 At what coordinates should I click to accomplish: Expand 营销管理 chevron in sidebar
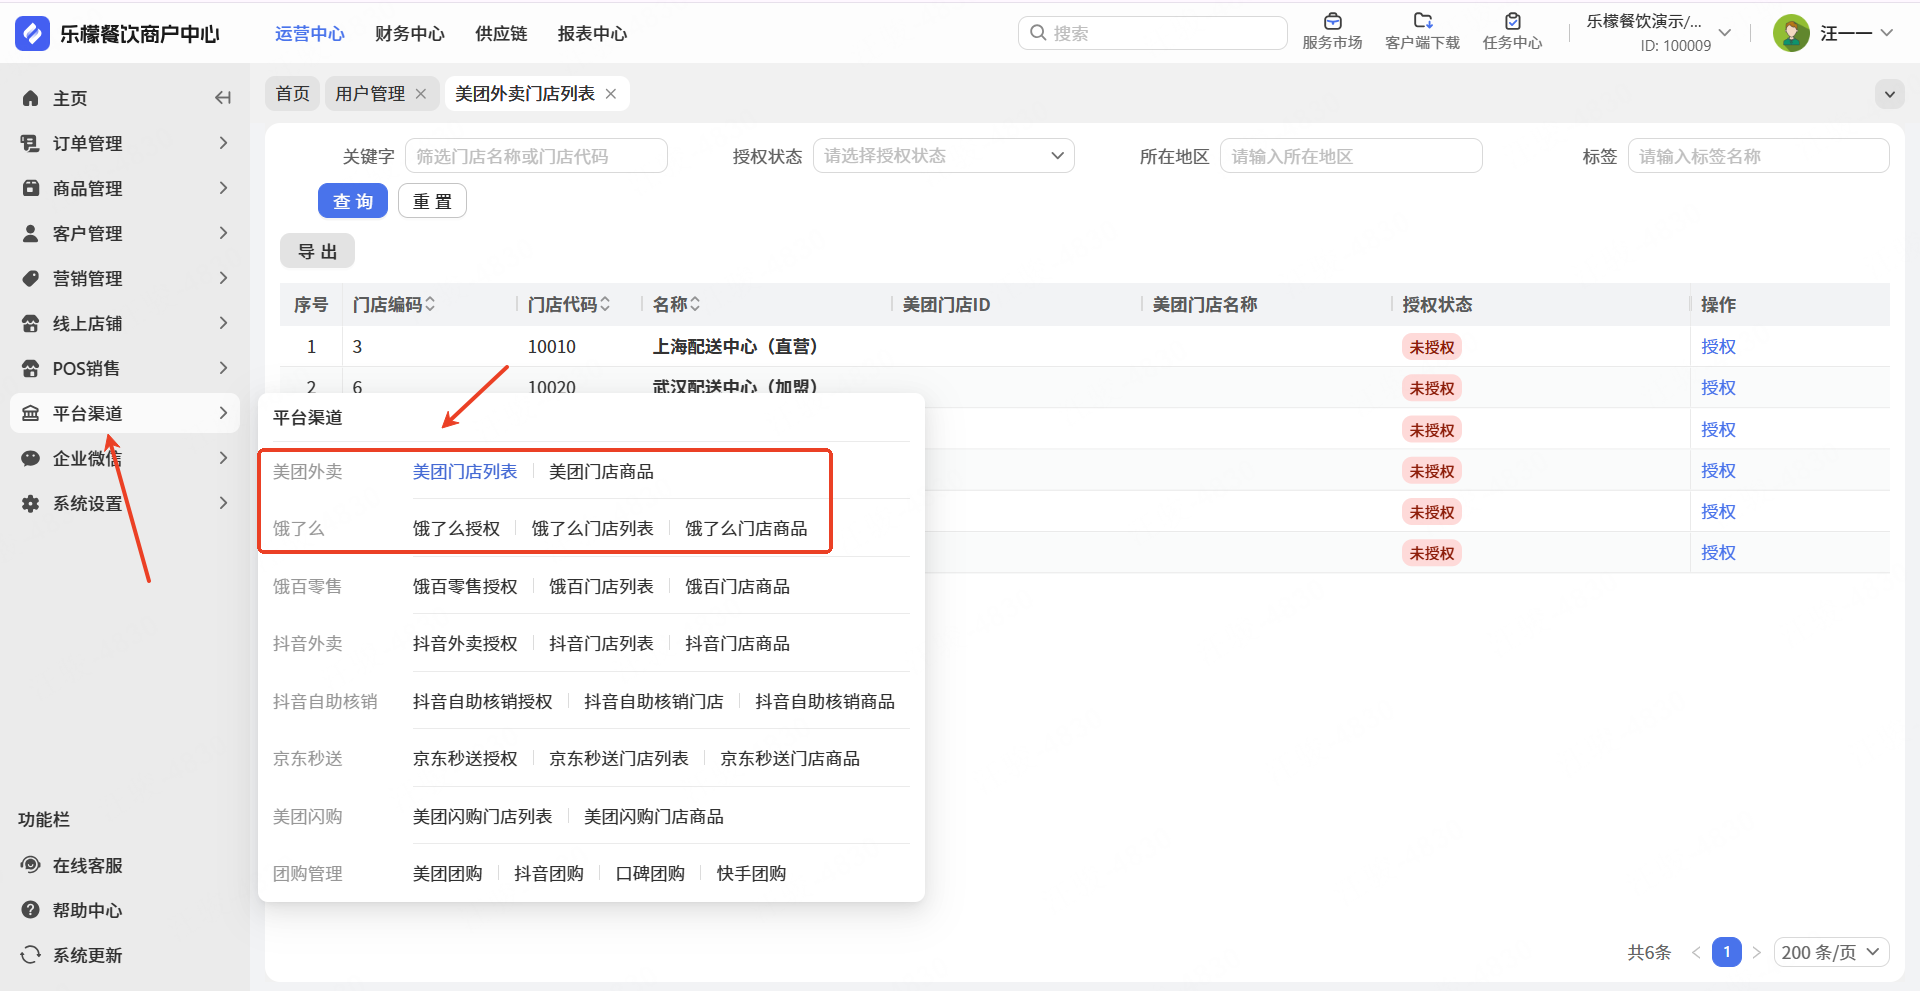coord(223,278)
